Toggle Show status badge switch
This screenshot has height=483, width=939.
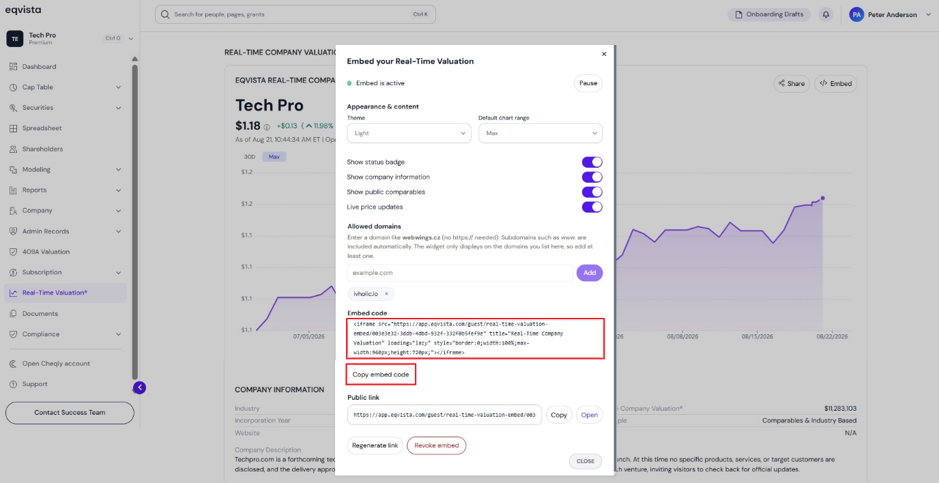592,162
